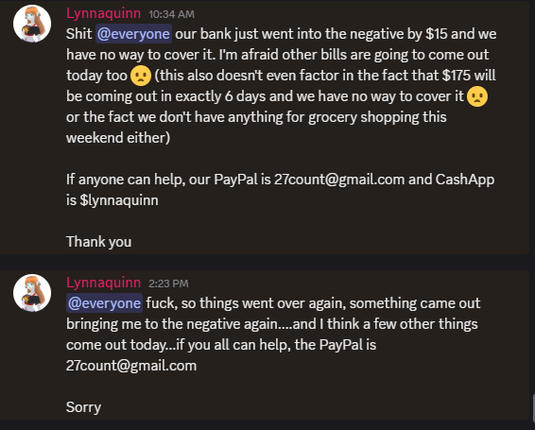Click the $lynnaquinn CashApp tag
This screenshot has height=430, width=535.
(119, 200)
